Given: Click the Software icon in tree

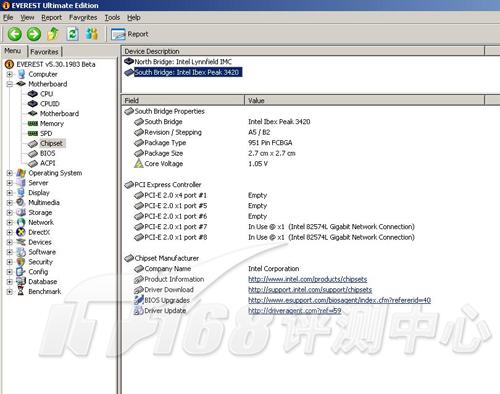Looking at the screenshot, I should coord(21,252).
